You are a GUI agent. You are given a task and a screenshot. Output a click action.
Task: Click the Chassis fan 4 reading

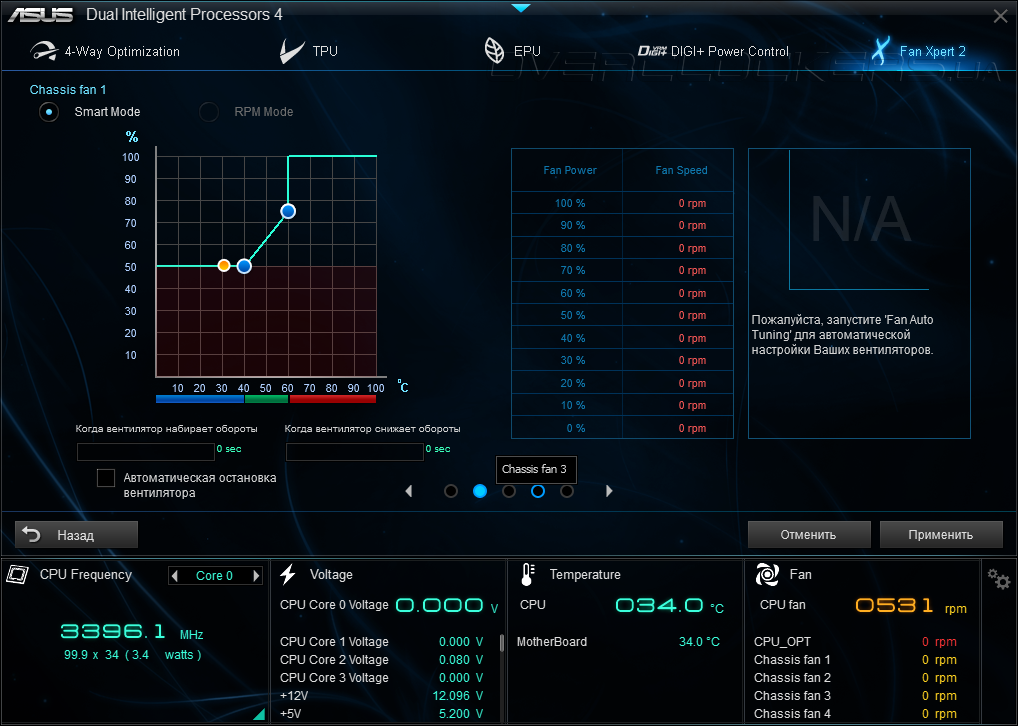coord(855,714)
